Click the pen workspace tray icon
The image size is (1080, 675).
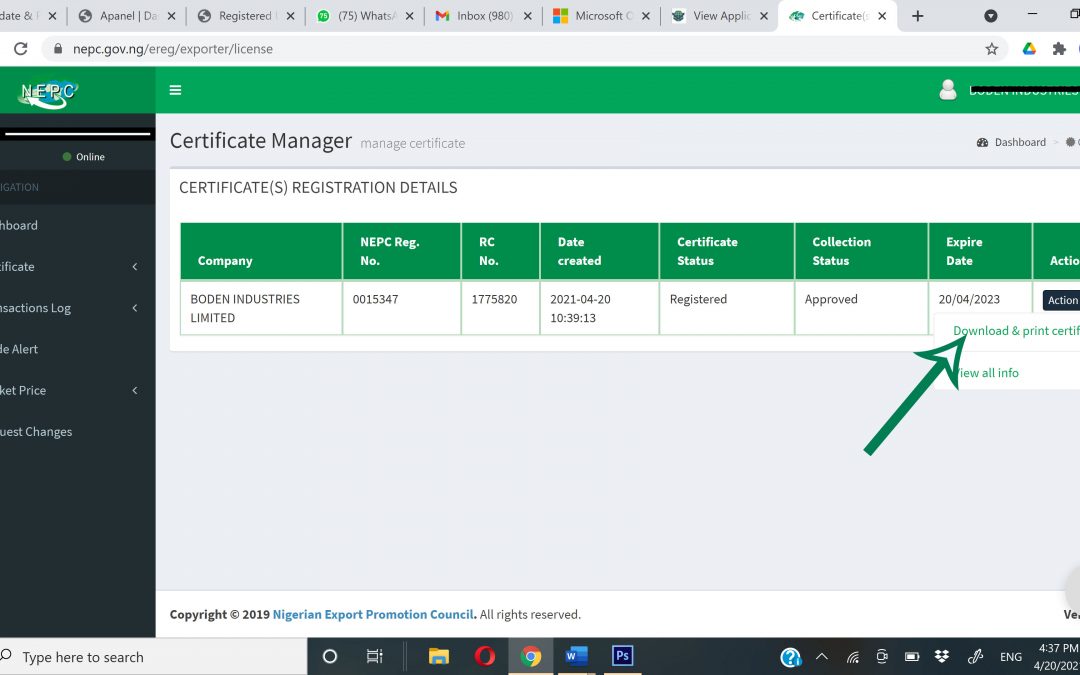tap(975, 656)
